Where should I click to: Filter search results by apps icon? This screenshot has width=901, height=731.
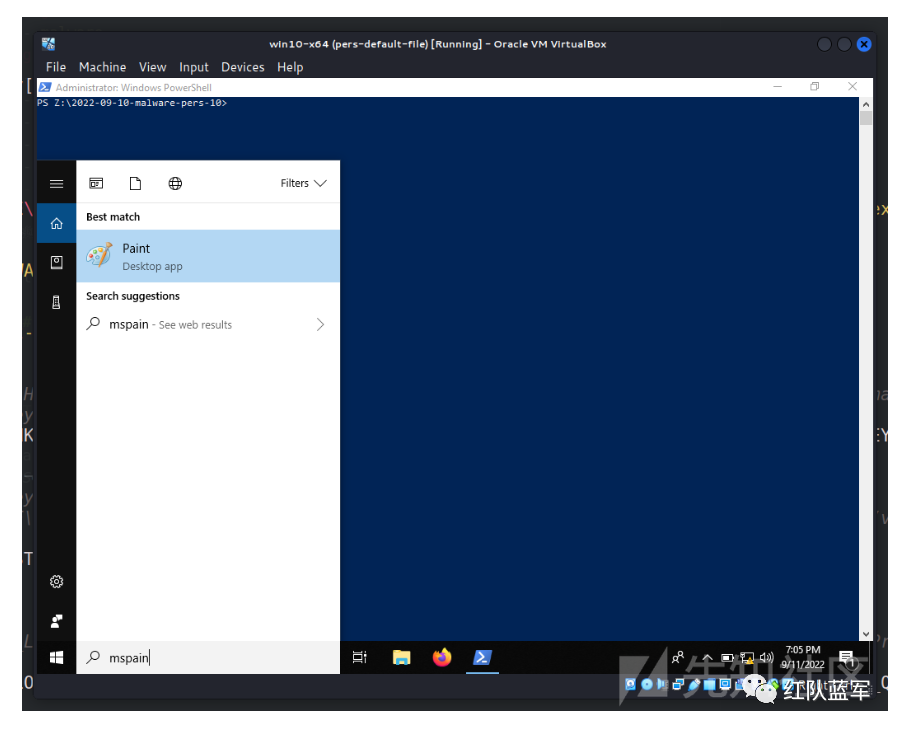pyautogui.click(x=96, y=183)
